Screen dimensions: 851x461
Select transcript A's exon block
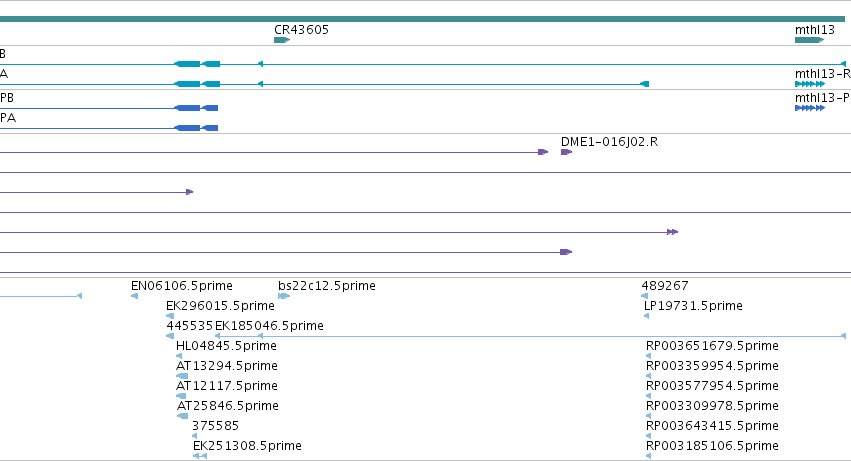(187, 84)
